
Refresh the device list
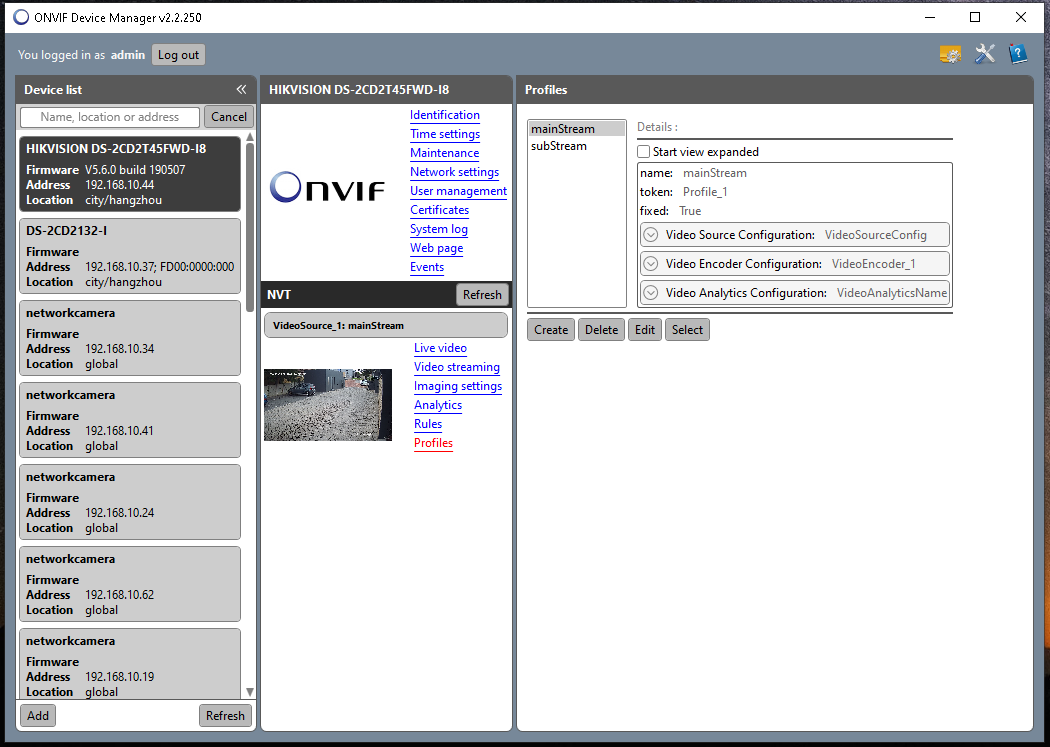(225, 716)
